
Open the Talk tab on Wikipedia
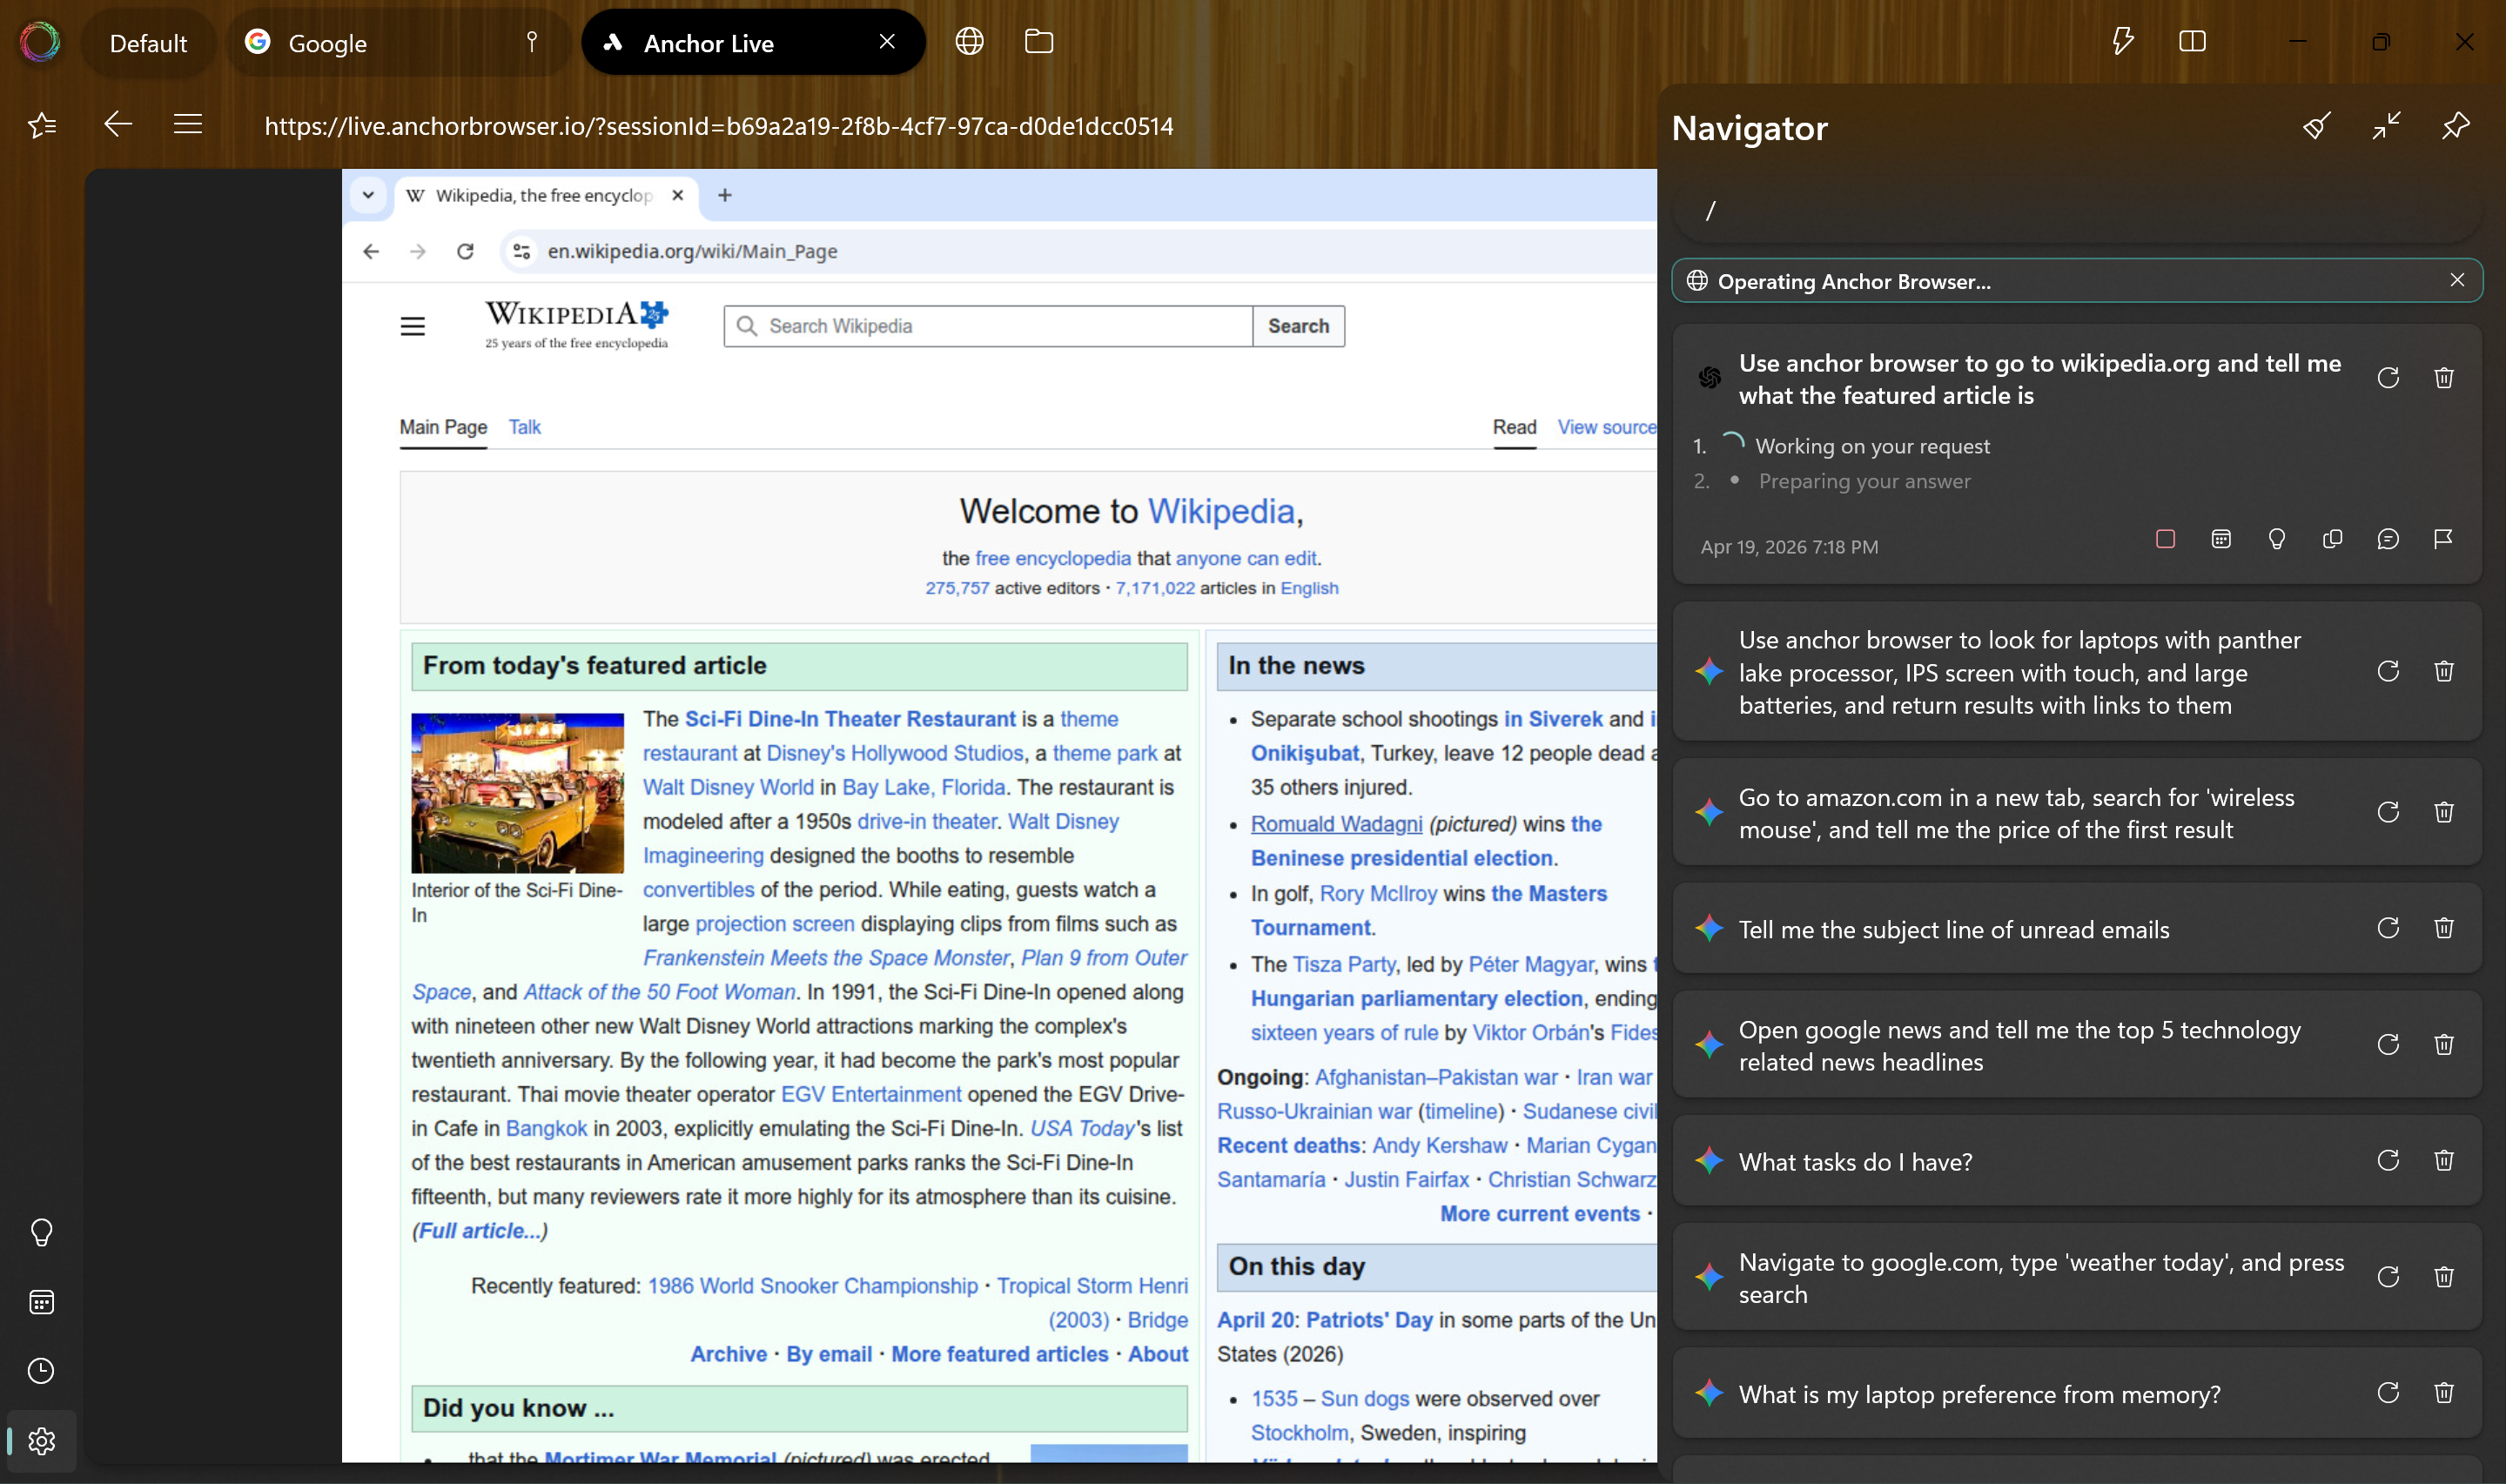[x=524, y=427]
